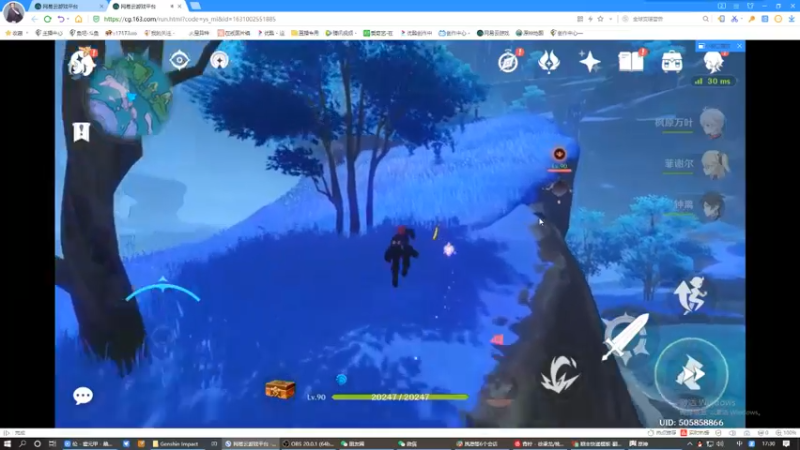Click the green shield security icon
Viewport: 800px width, 450px height.
(96, 19)
